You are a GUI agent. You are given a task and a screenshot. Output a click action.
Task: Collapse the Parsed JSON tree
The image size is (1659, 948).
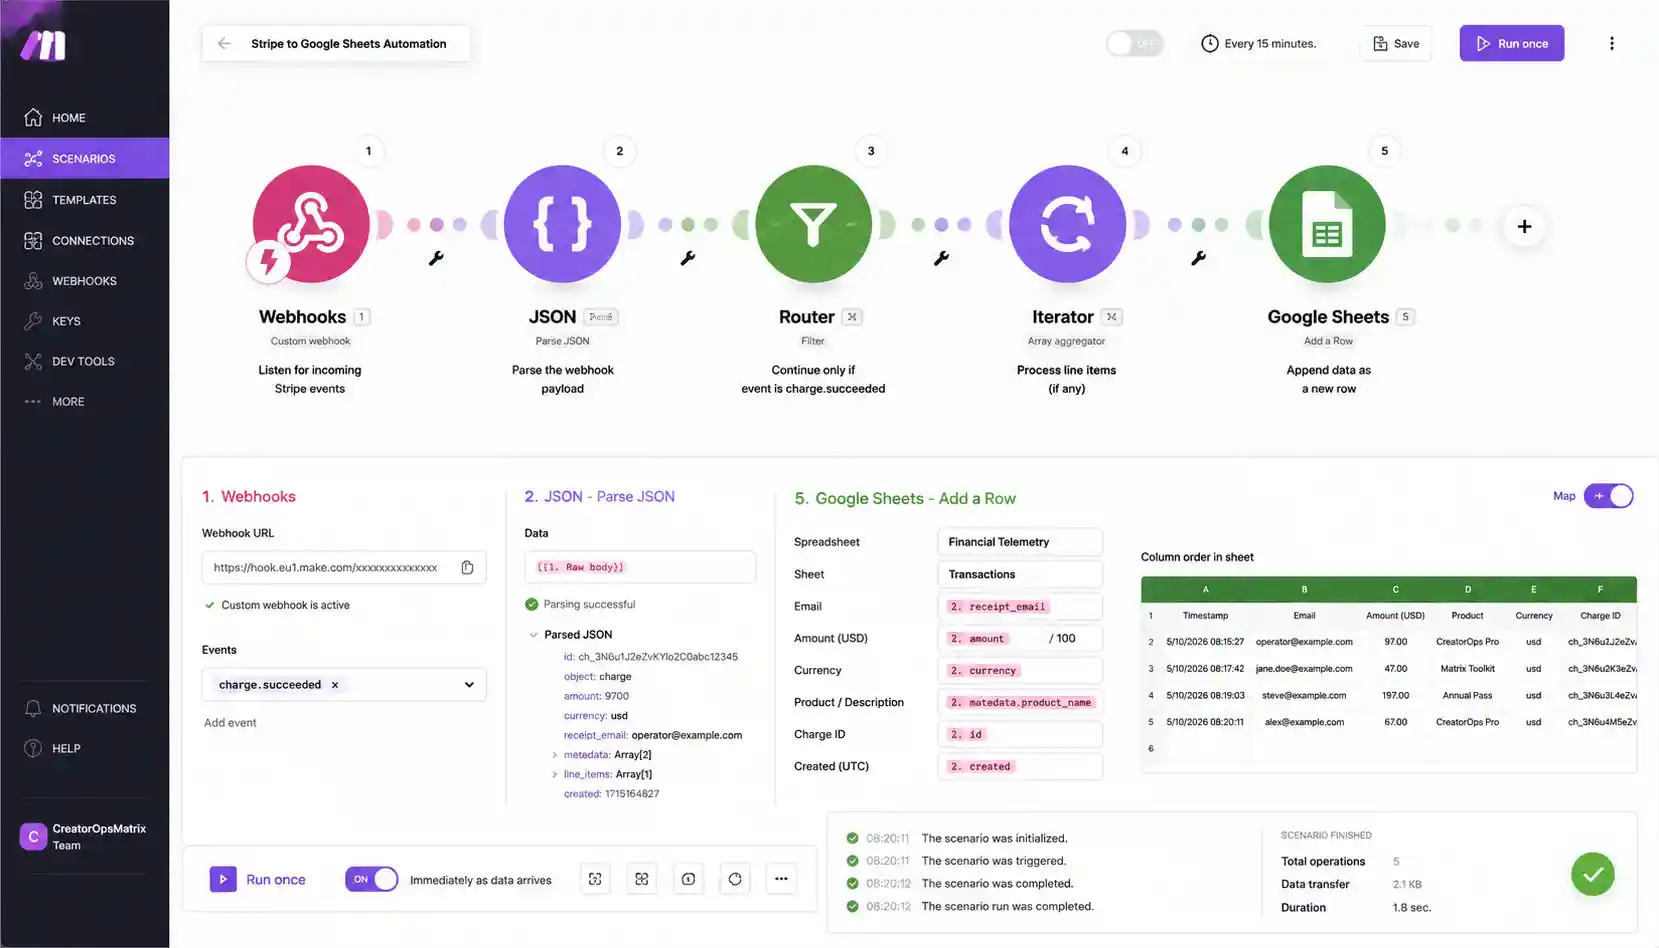point(534,635)
